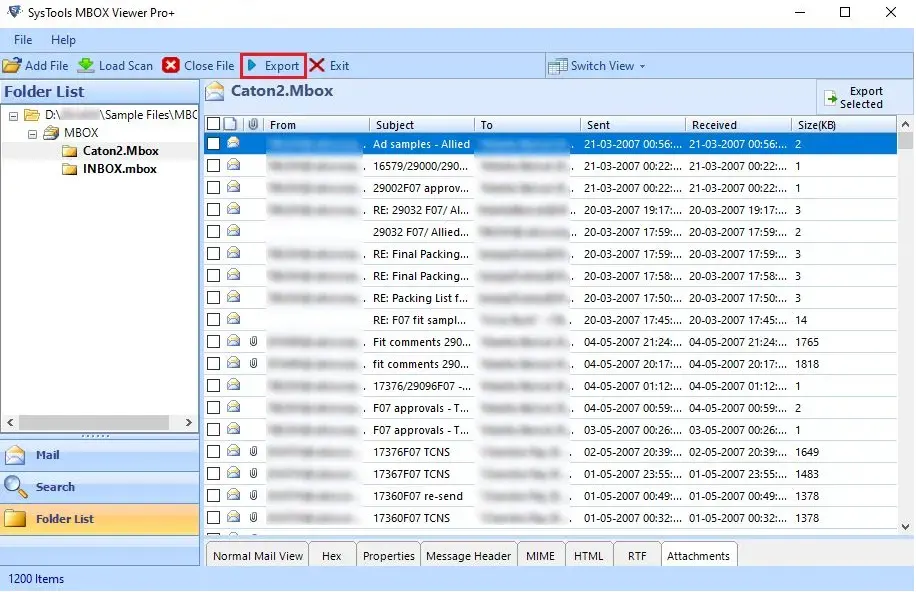The width and height of the screenshot is (916, 592).
Task: Click the attachment column header icon
Action: (253, 124)
